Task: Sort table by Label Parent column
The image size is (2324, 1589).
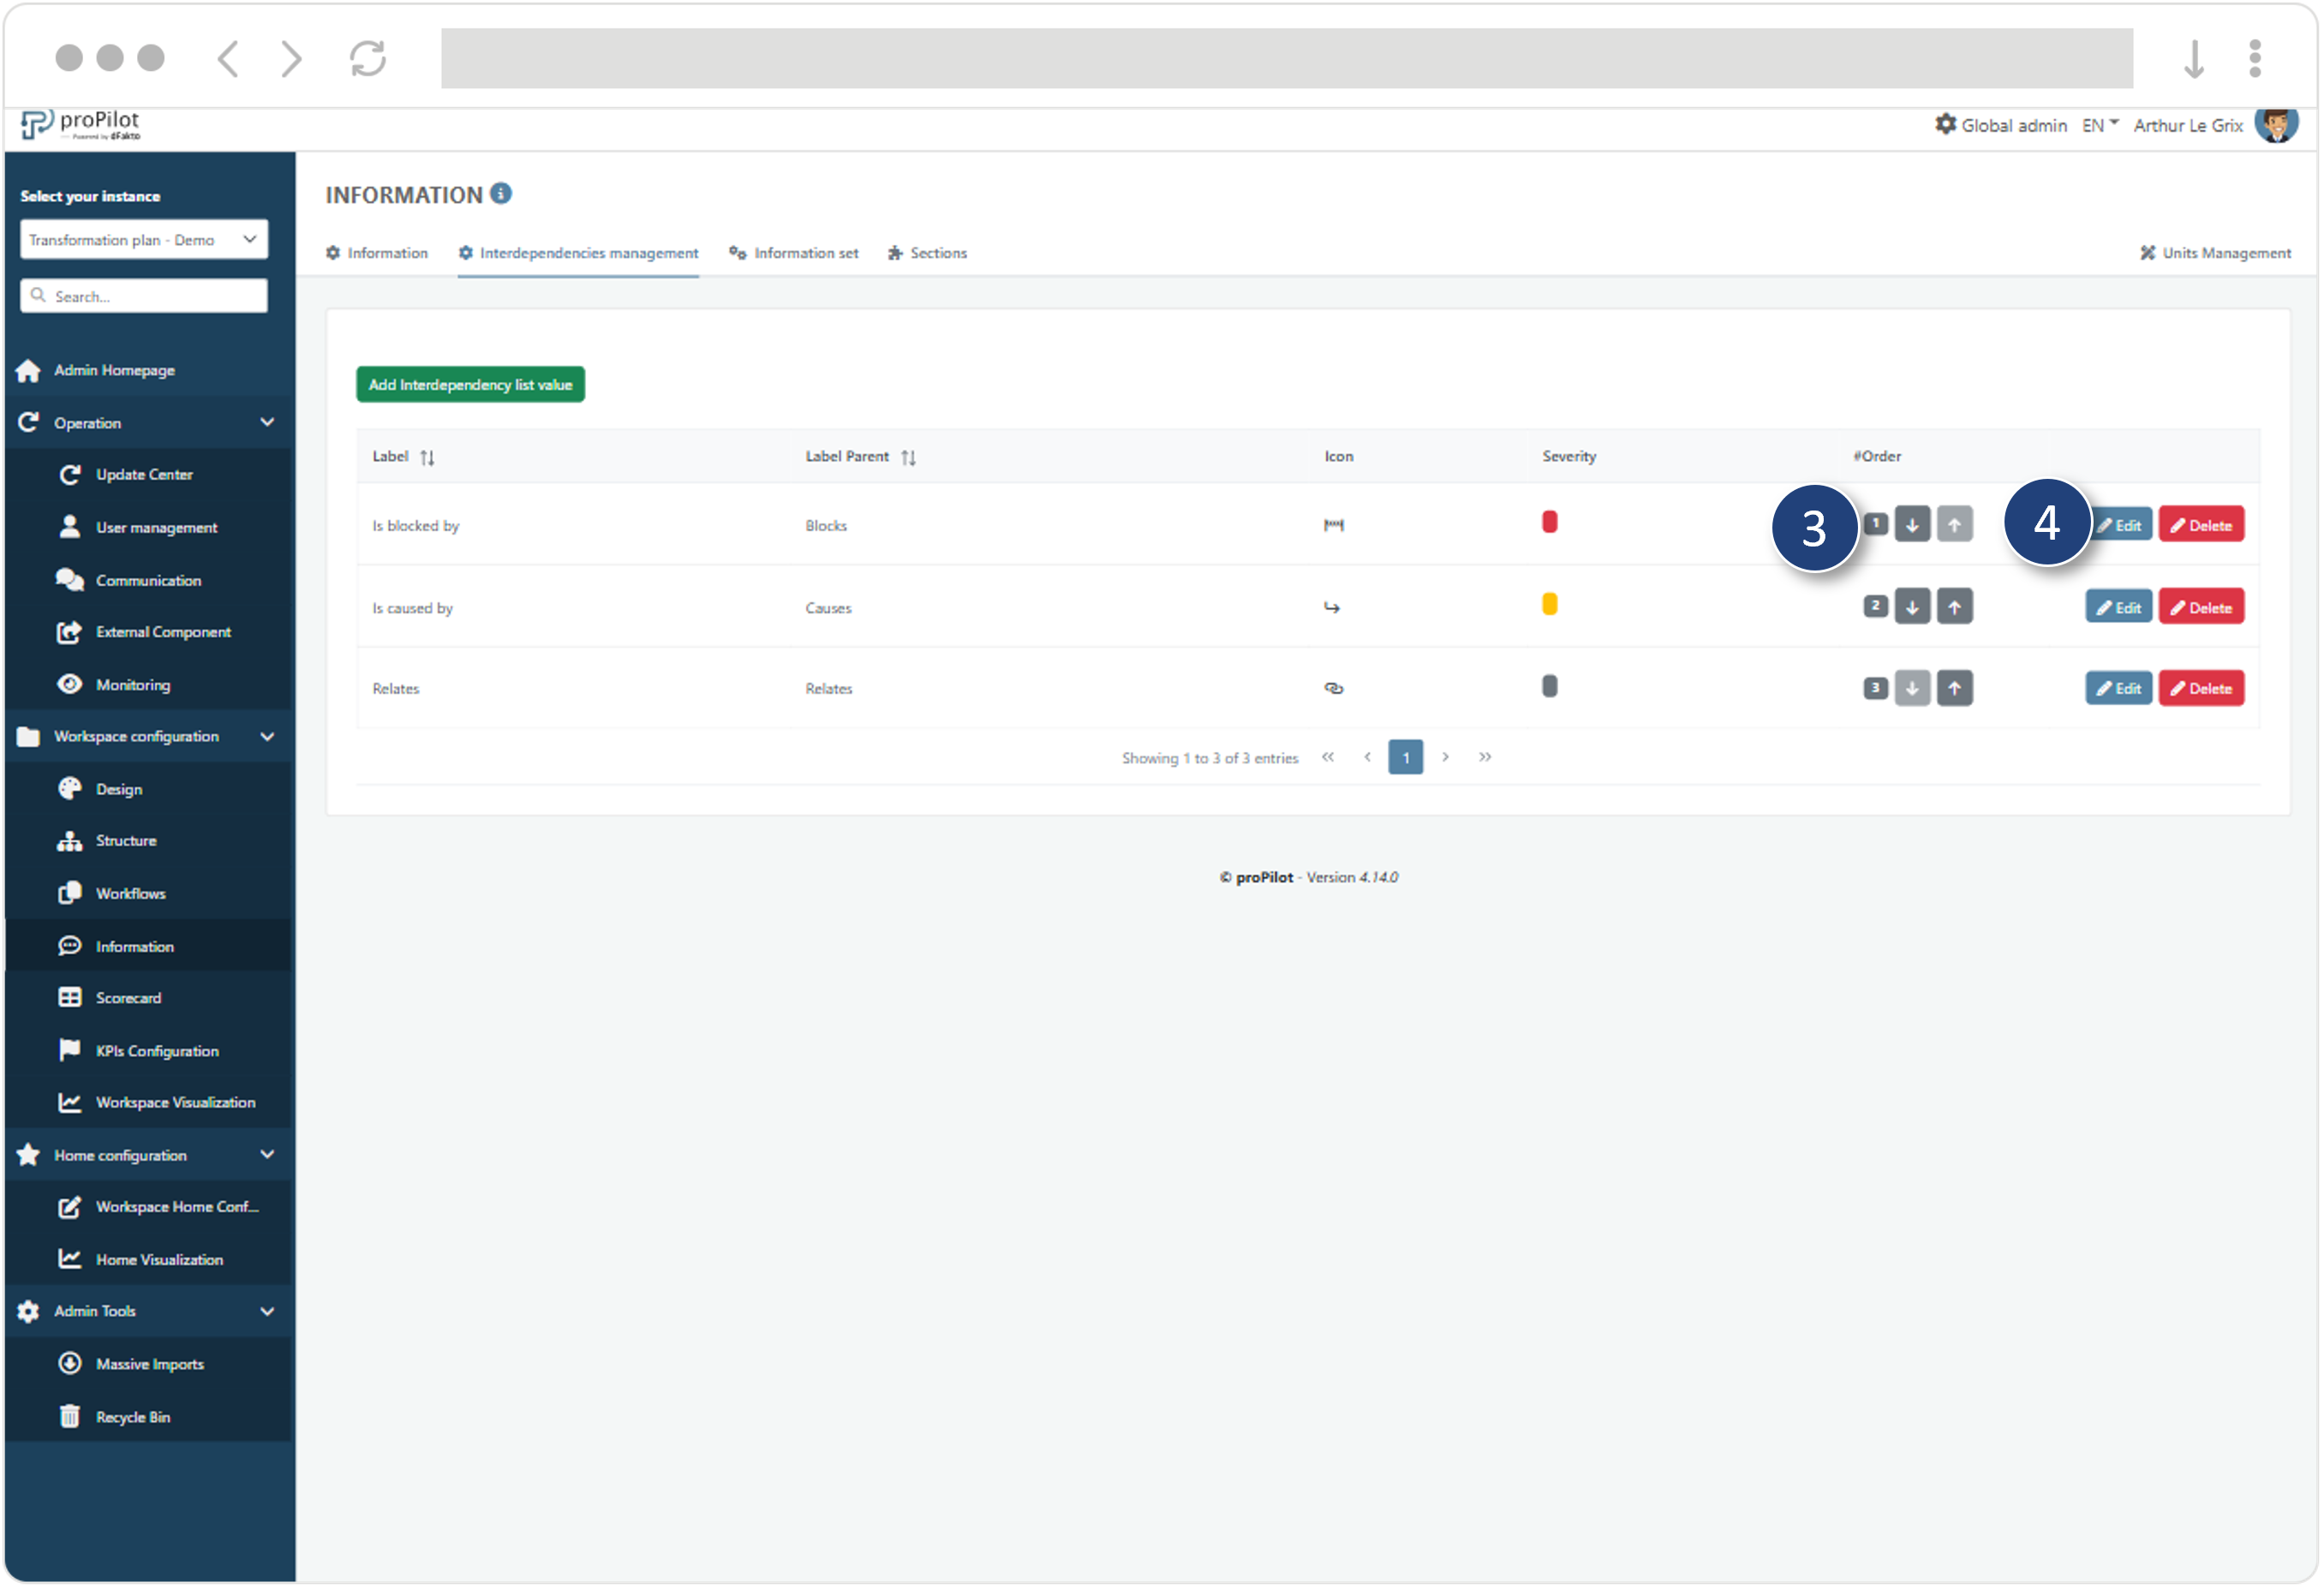Action: click(908, 457)
